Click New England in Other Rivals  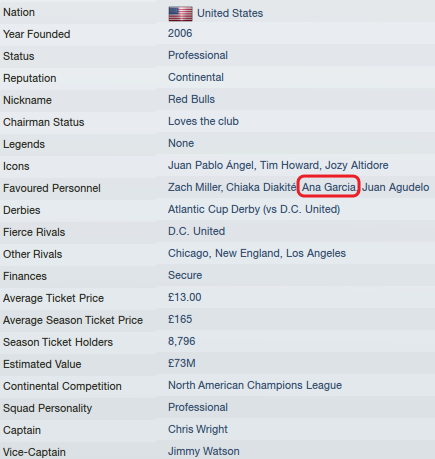pyautogui.click(x=247, y=253)
